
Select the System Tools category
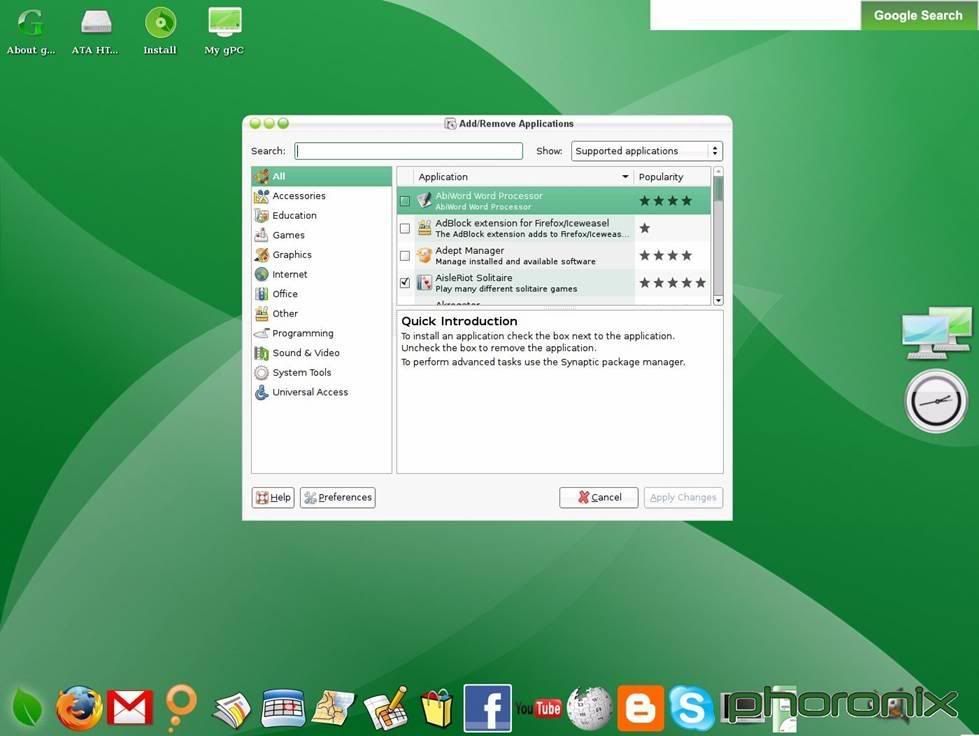pyautogui.click(x=322, y=373)
